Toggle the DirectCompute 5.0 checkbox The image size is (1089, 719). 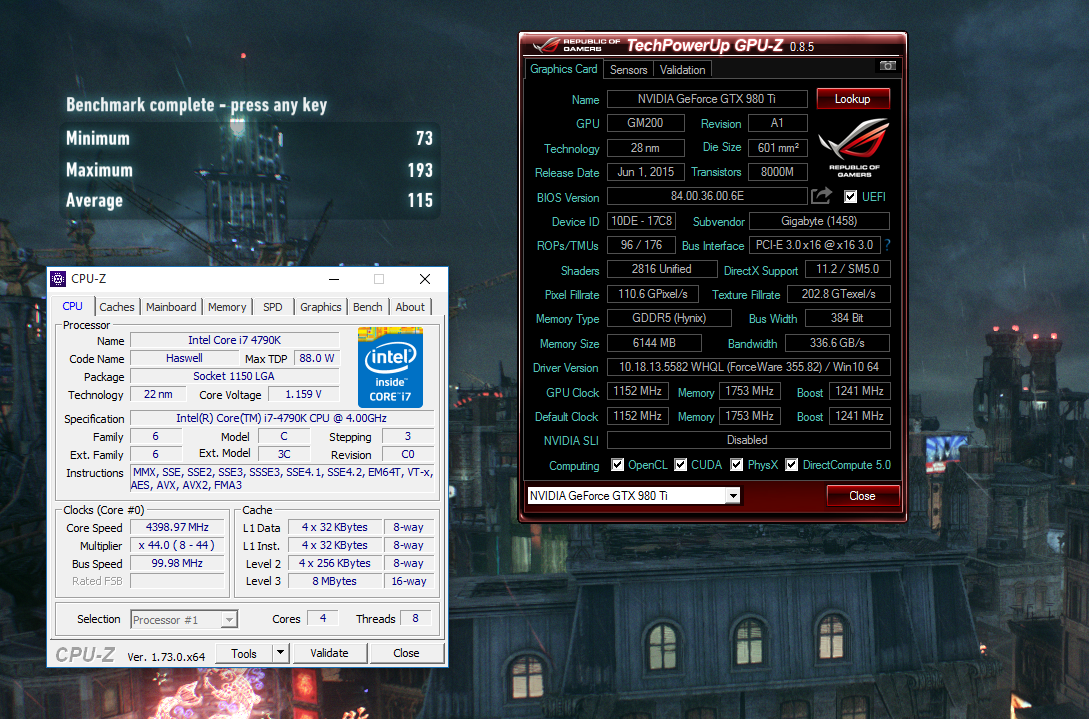[x=792, y=465]
